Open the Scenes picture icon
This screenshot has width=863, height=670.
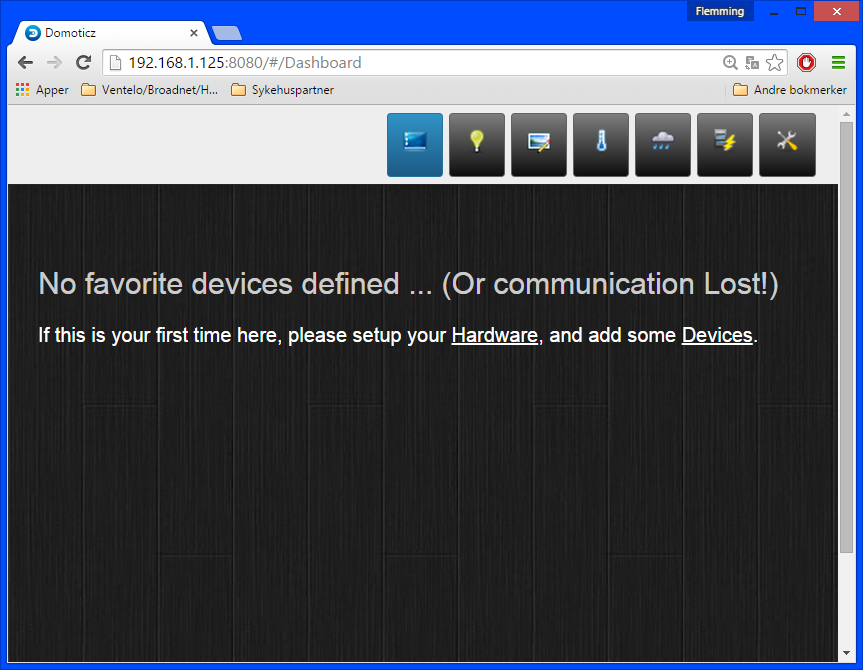click(539, 145)
